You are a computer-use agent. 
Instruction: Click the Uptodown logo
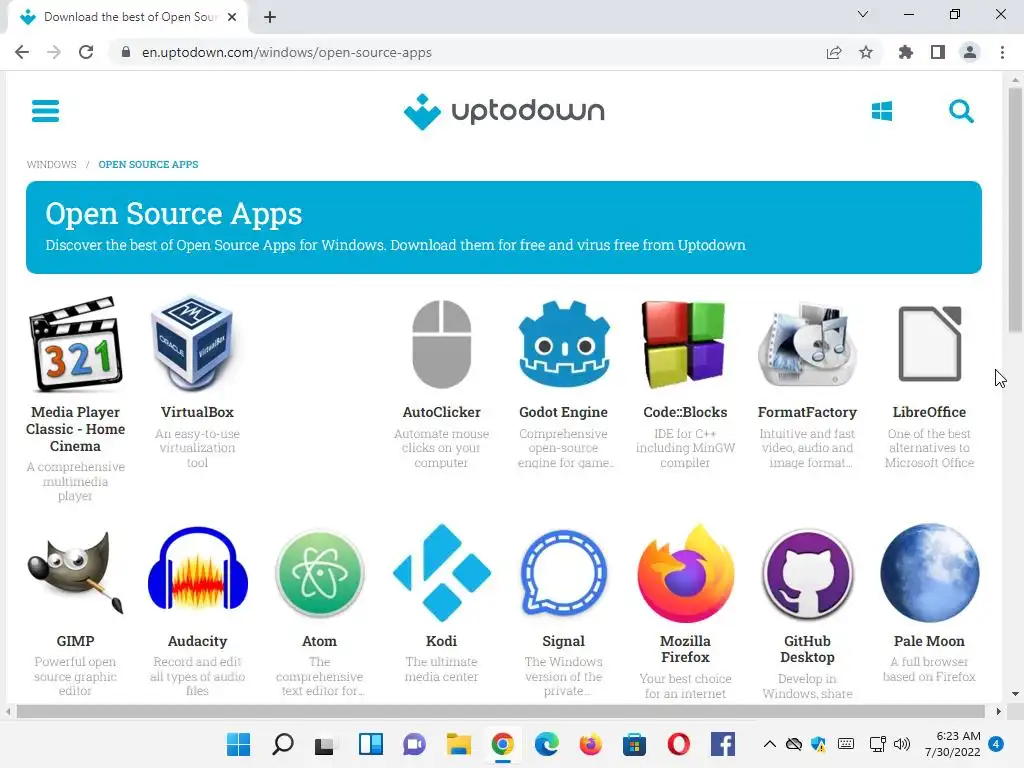pyautogui.click(x=504, y=112)
